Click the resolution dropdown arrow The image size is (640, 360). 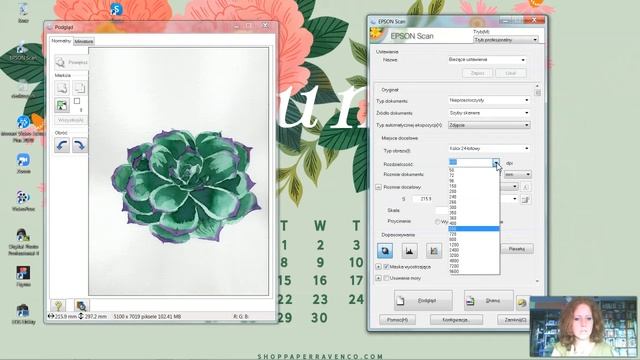[496, 163]
